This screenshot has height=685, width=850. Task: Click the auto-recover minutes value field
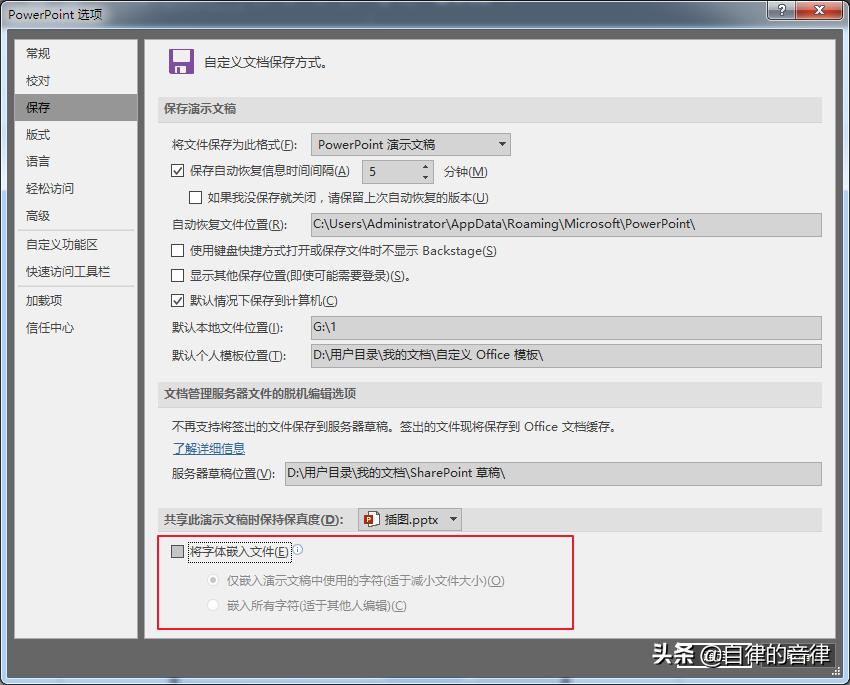391,172
